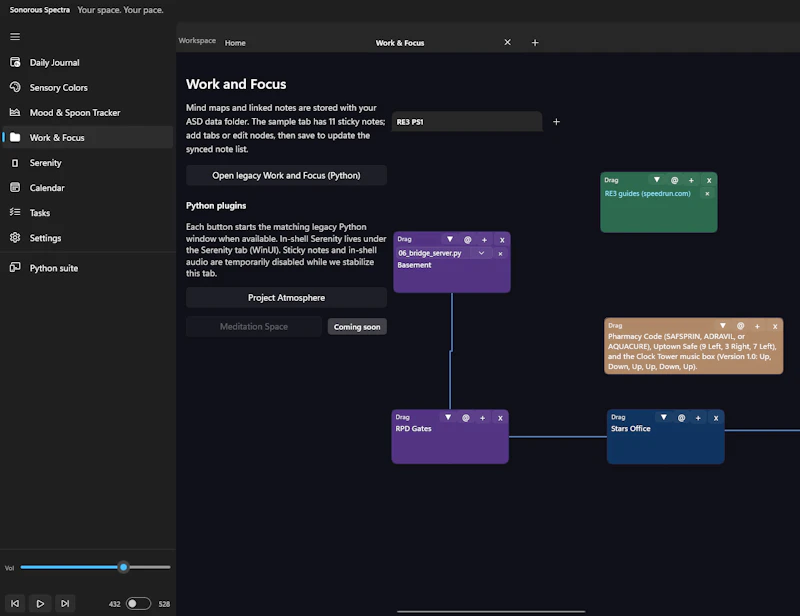Add a child node to the RPD Gates note
The image size is (800, 616).
click(482, 418)
